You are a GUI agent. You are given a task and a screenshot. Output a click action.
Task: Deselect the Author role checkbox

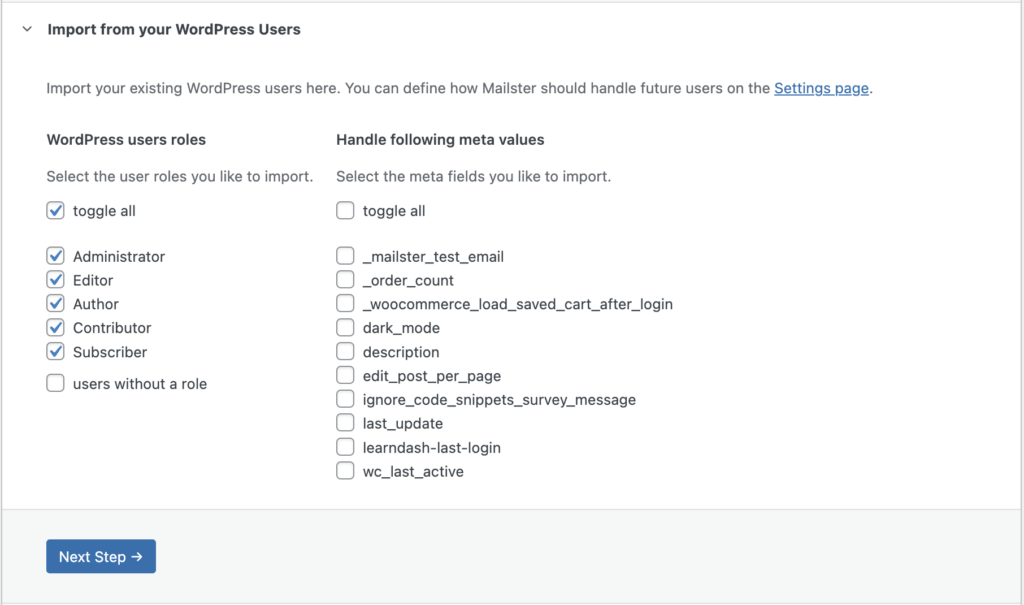(x=56, y=304)
